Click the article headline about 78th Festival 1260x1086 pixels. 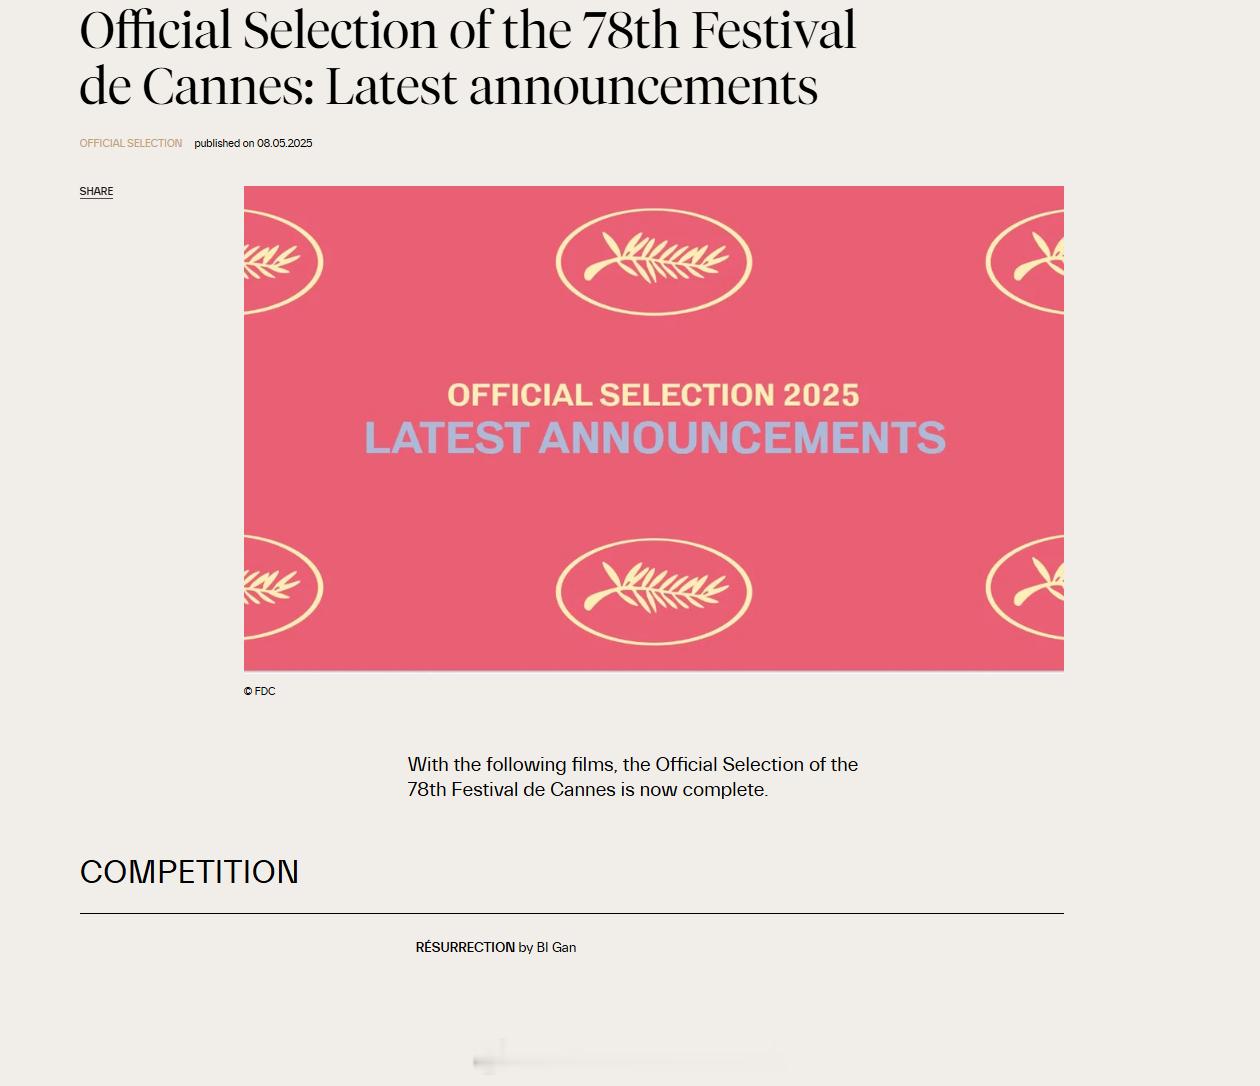468,58
